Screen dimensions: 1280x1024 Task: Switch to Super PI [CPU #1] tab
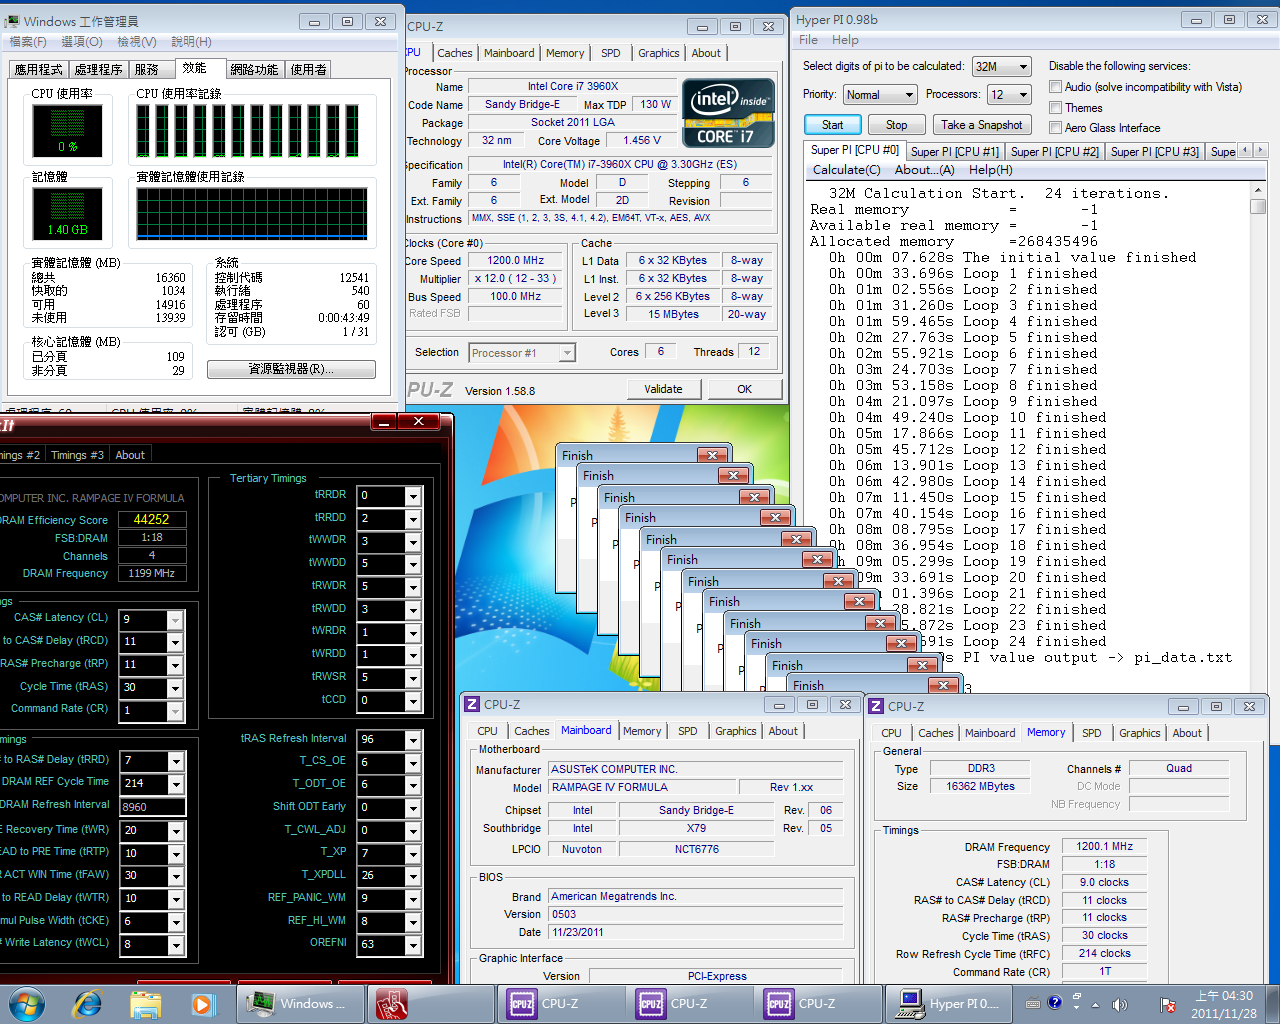tap(954, 152)
